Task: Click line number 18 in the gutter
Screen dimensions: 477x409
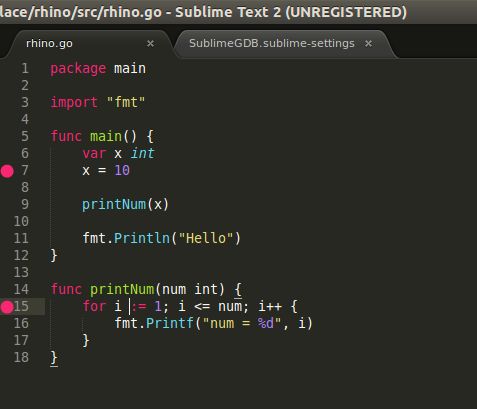Action: coord(21,357)
